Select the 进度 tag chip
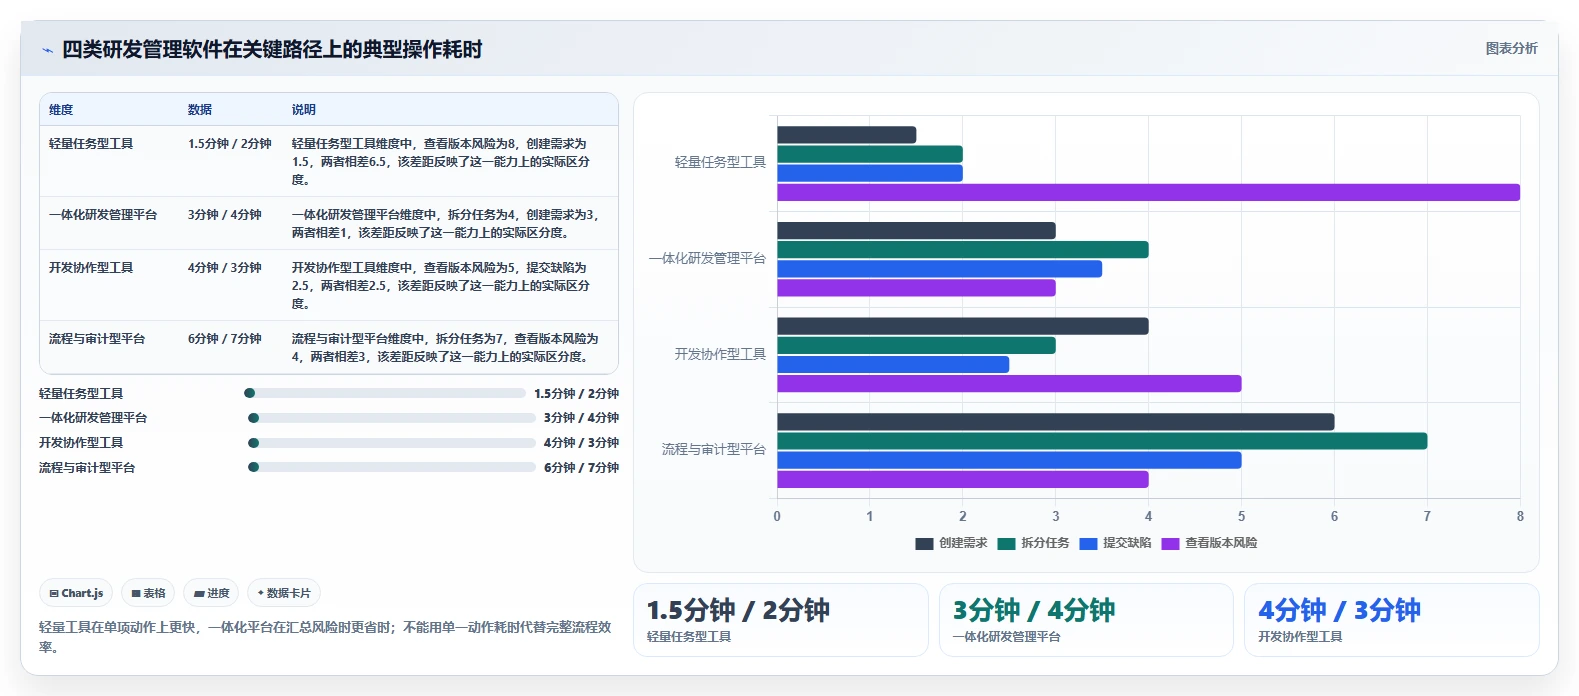Viewport: 1579px width, 696px height. click(211, 593)
